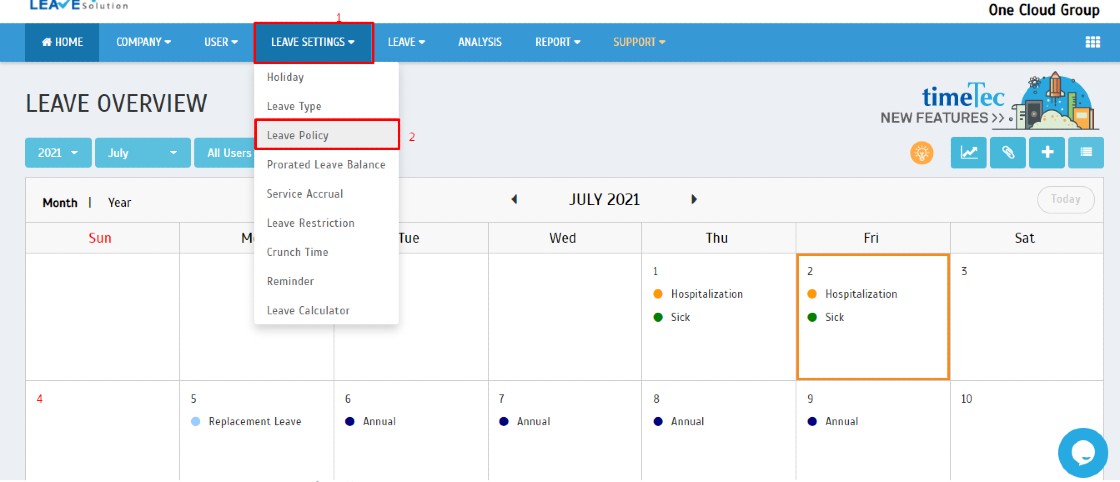Screen dimensions: 1120x482
Task: Click the Leave Solution logo
Action: [79, 5]
